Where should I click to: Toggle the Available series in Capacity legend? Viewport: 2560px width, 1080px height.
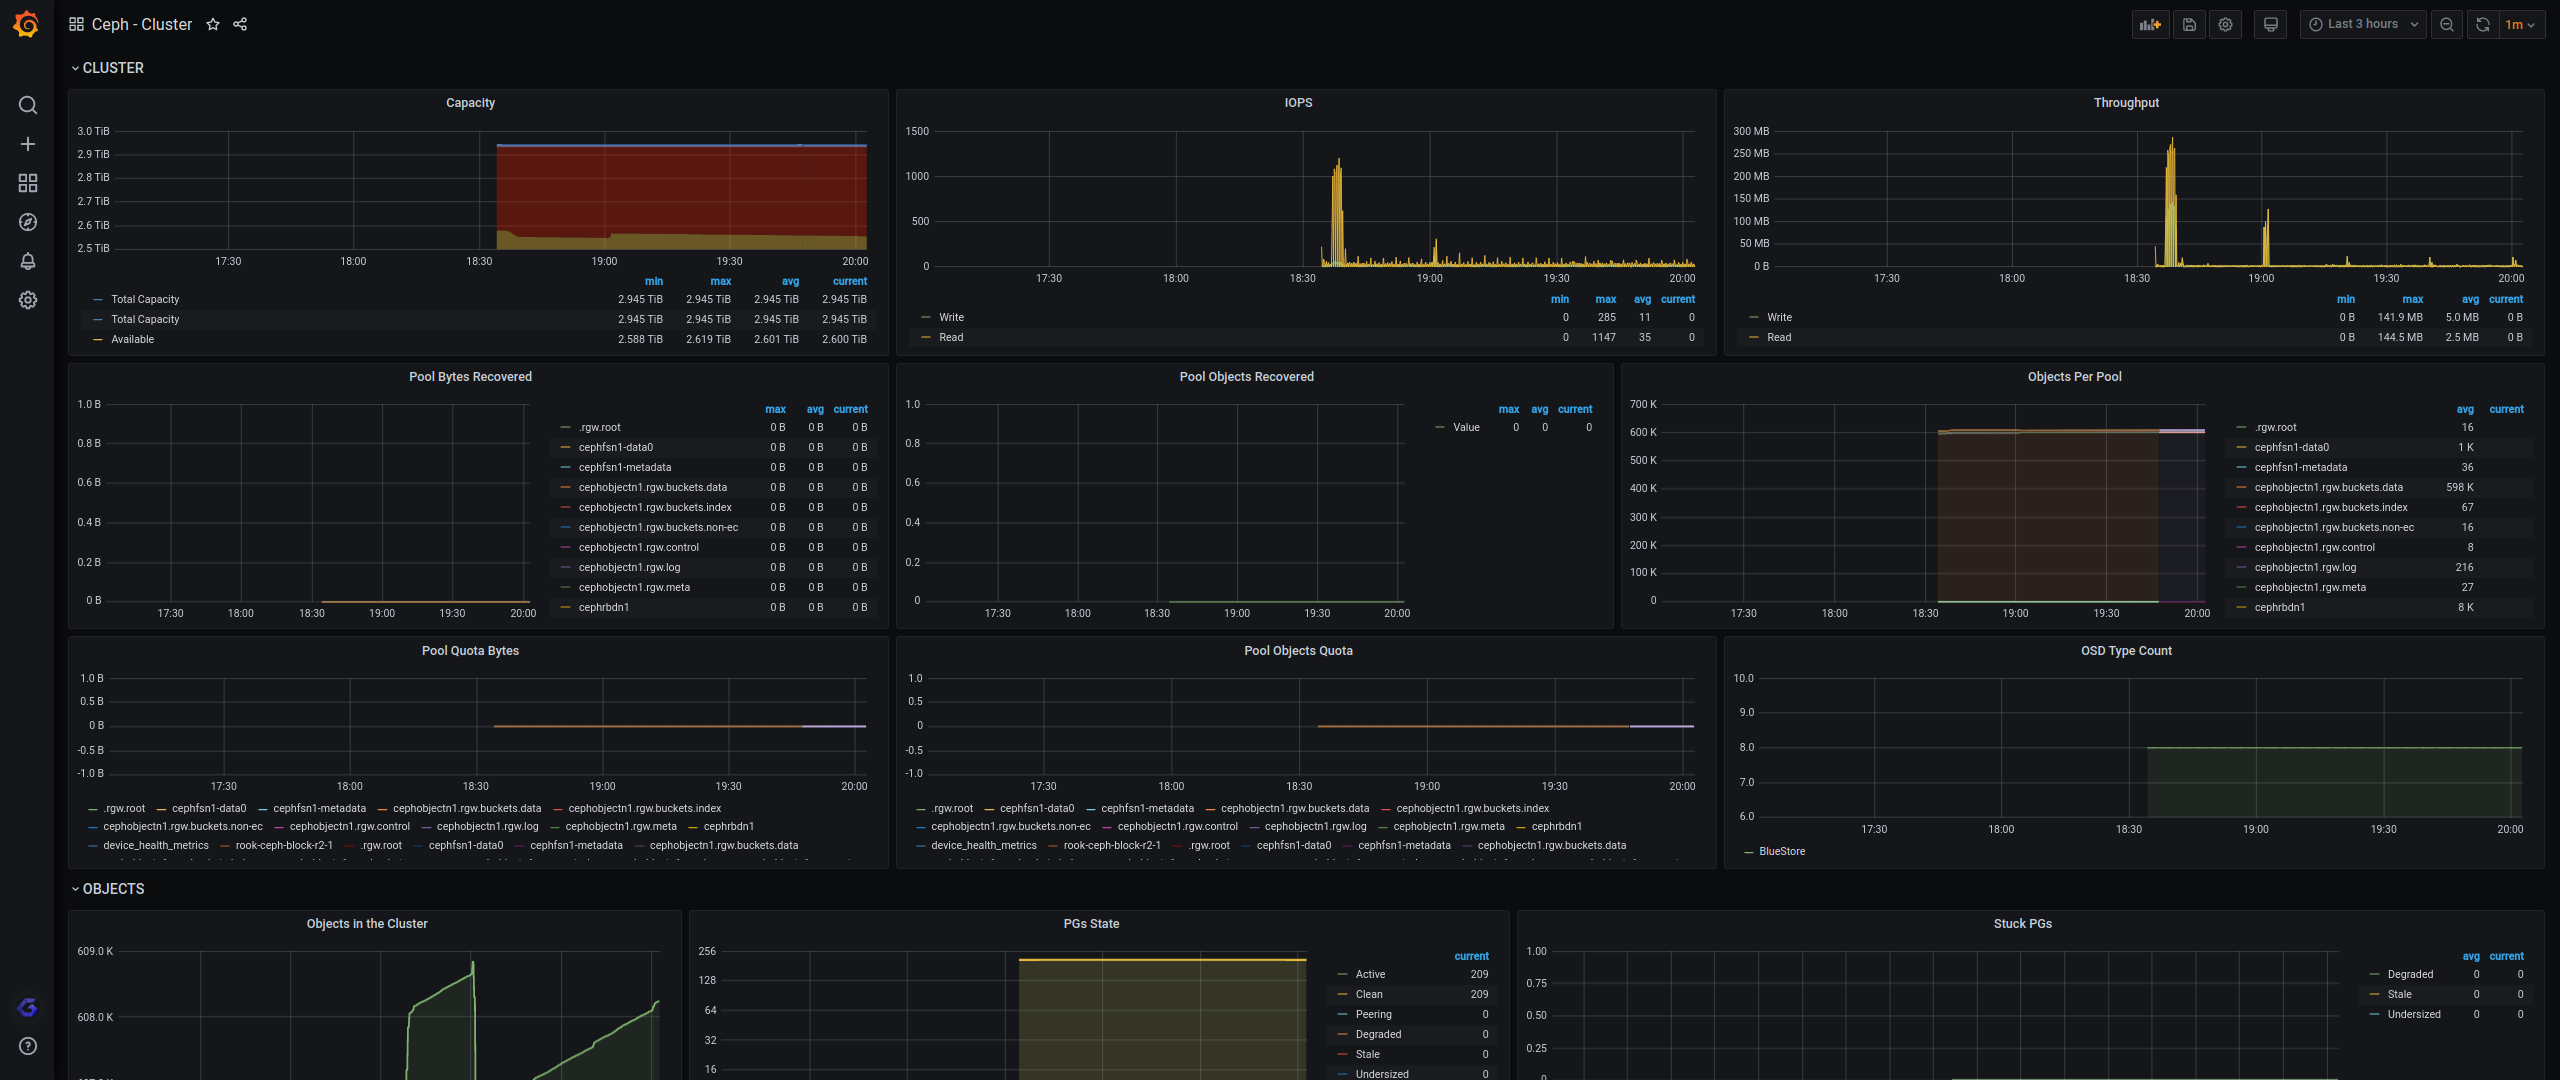[x=132, y=339]
